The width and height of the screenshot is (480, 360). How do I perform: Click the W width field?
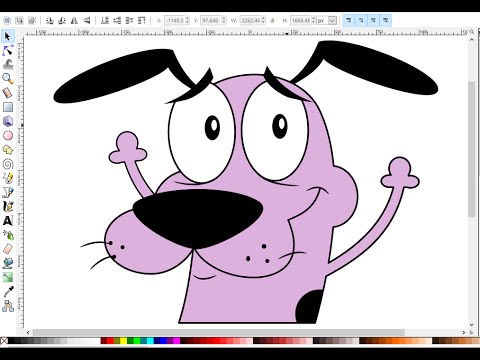click(251, 21)
